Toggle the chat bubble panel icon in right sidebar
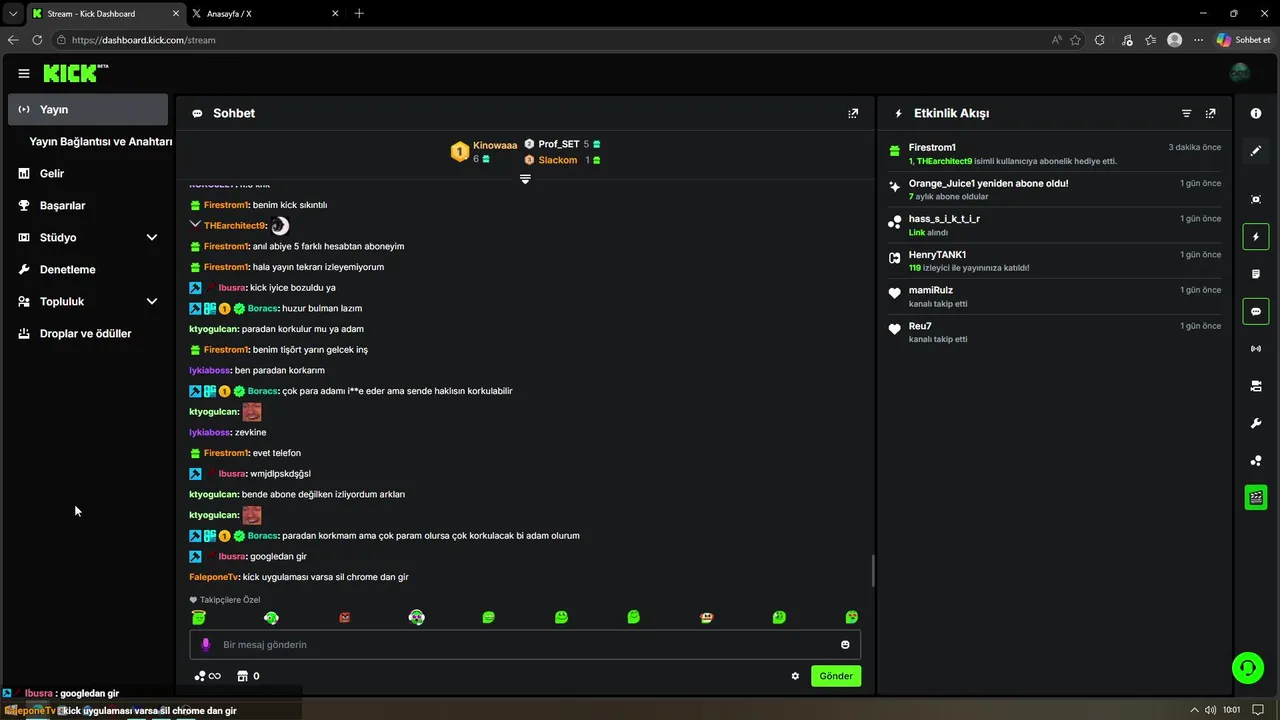1280x720 pixels. coord(1256,311)
